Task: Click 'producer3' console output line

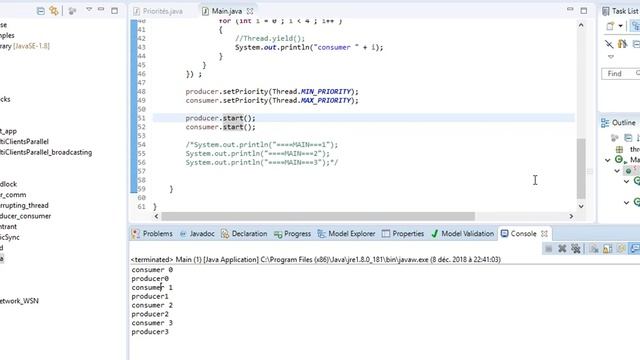Action: point(150,332)
